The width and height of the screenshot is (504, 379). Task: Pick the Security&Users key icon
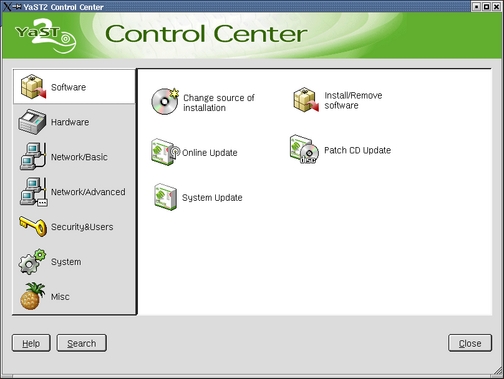33,226
